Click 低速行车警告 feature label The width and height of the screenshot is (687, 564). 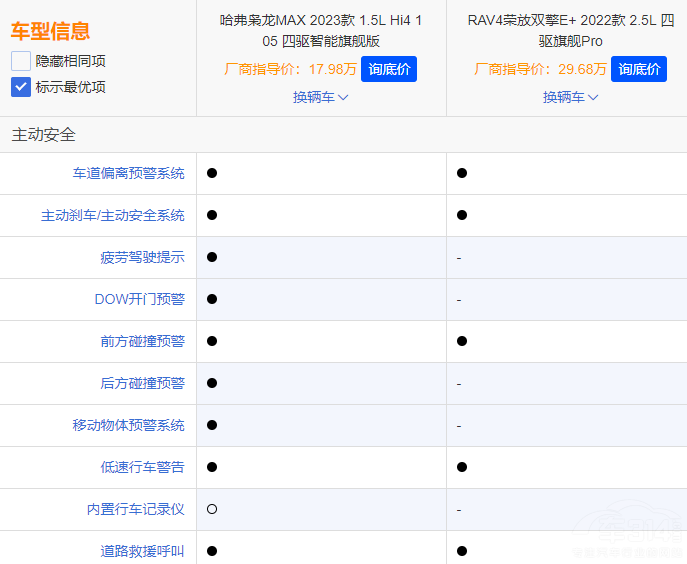click(142, 467)
